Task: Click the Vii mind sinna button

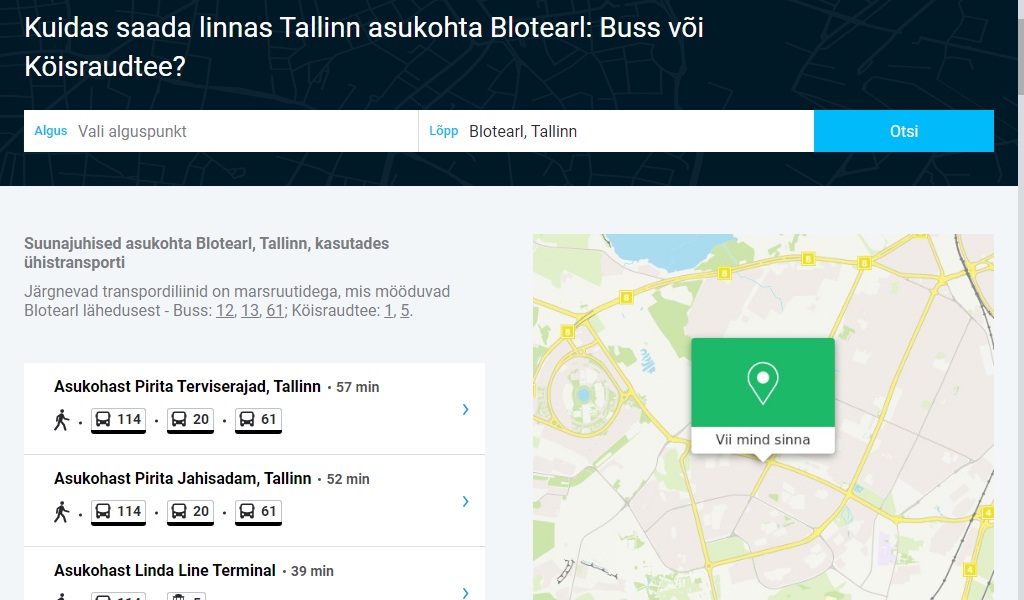Action: (x=762, y=440)
